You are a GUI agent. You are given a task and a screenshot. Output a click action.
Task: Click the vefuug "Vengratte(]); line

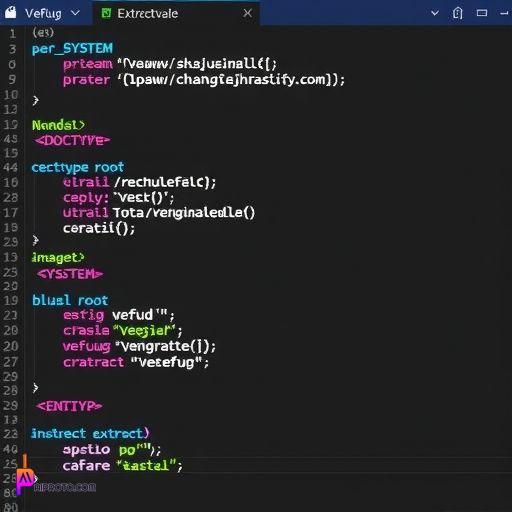[x=139, y=346]
